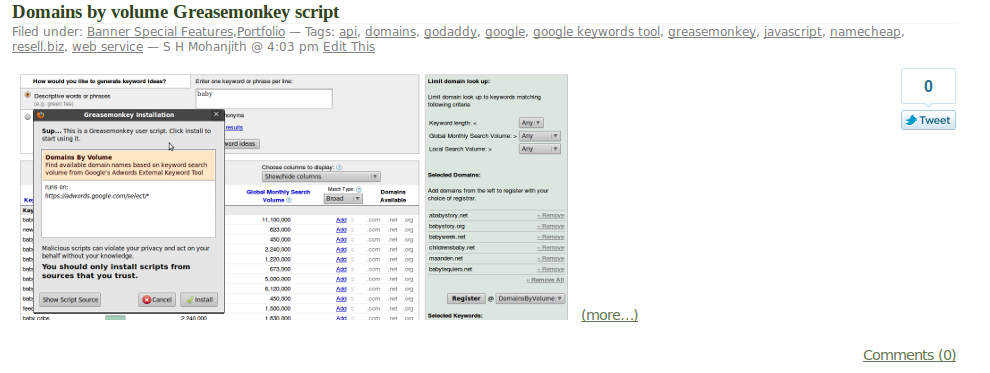Remove babytequiers.net from selected domains
The height and width of the screenshot is (373, 990).
(x=551, y=269)
